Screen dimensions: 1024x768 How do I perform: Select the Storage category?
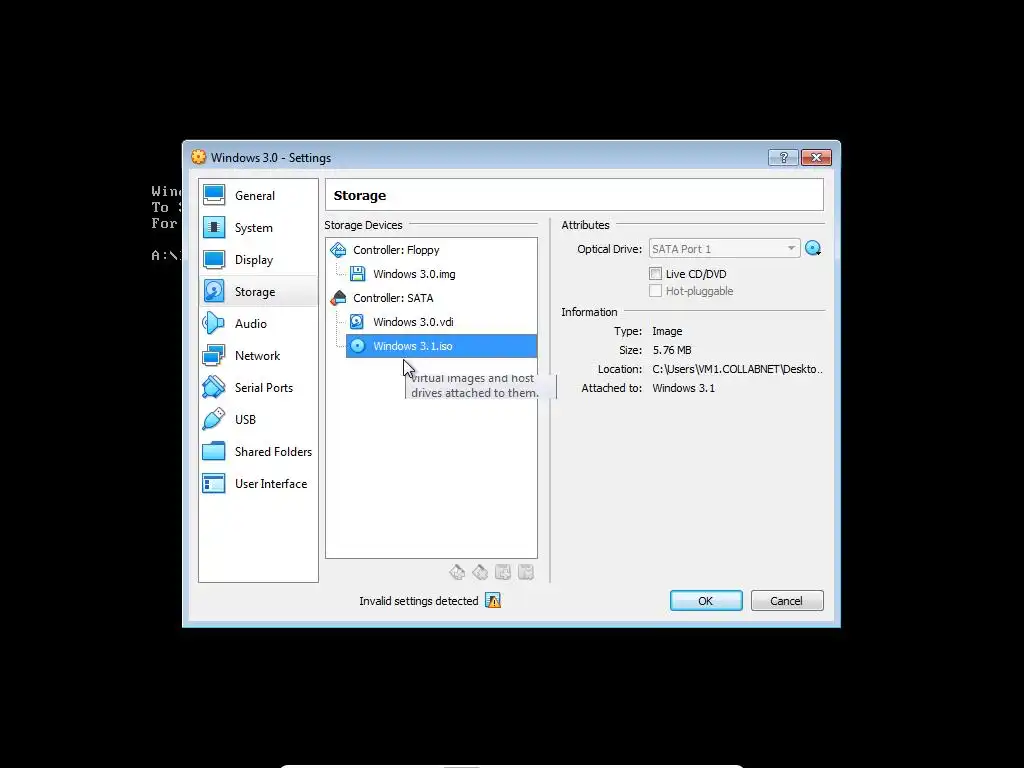(258, 291)
